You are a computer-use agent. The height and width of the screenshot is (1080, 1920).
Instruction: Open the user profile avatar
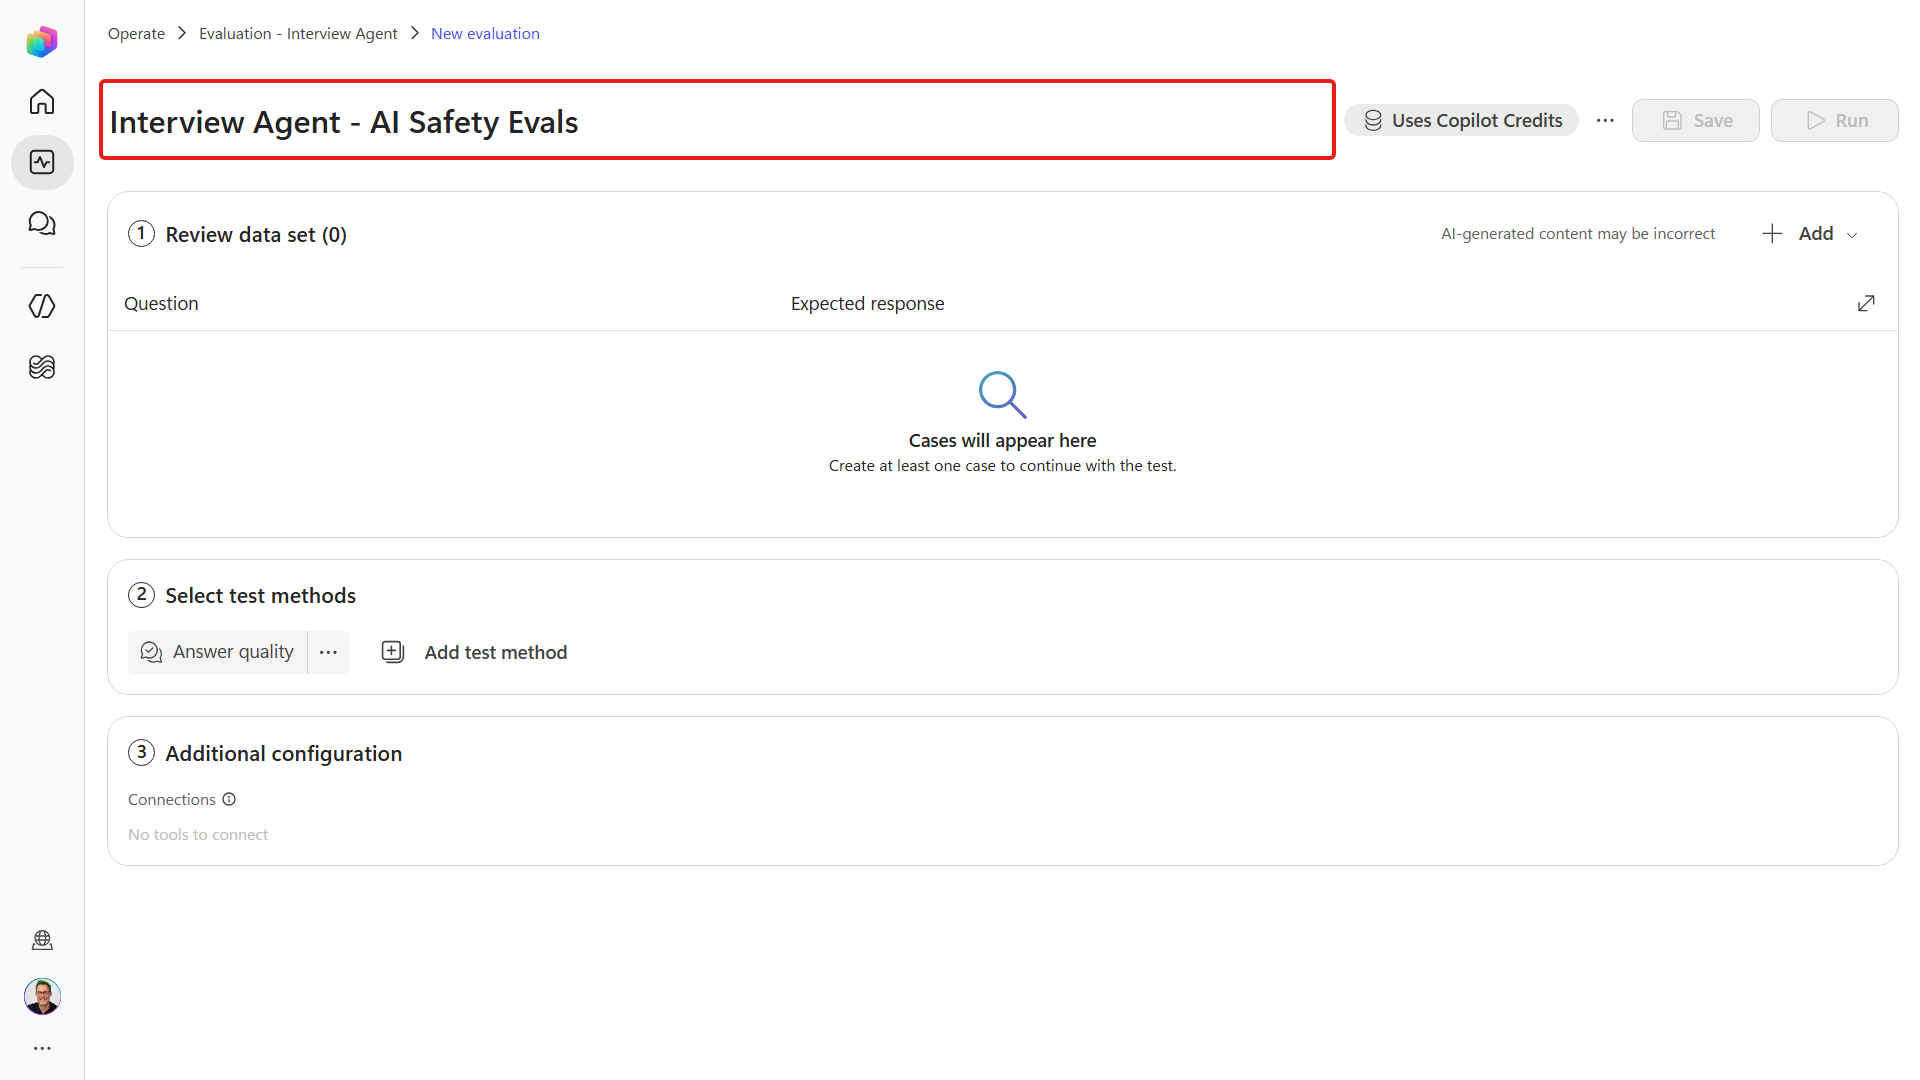coord(42,996)
